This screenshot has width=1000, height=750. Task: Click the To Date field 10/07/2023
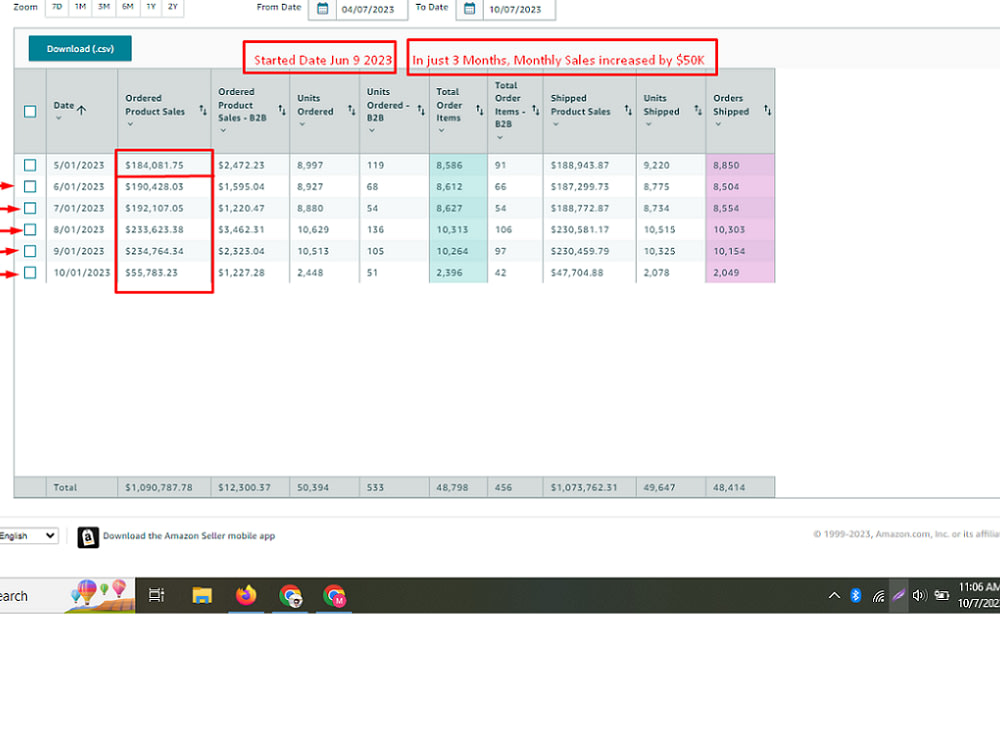click(x=518, y=9)
